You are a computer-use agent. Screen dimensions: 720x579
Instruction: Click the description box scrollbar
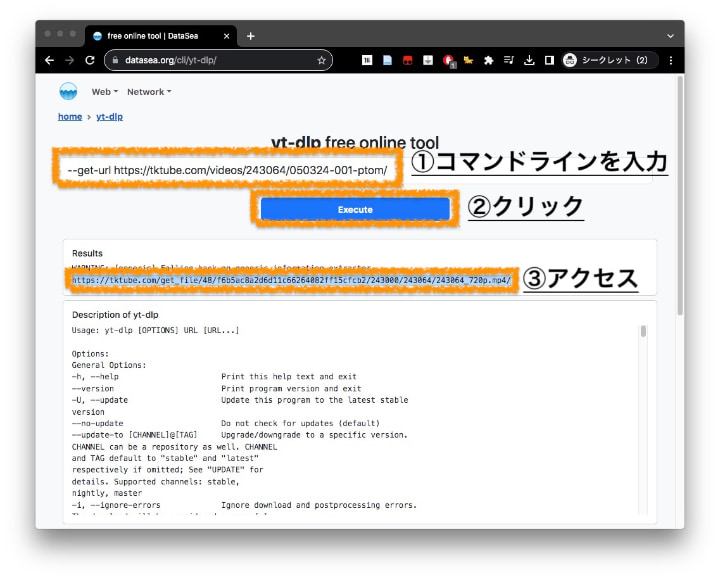point(643,331)
